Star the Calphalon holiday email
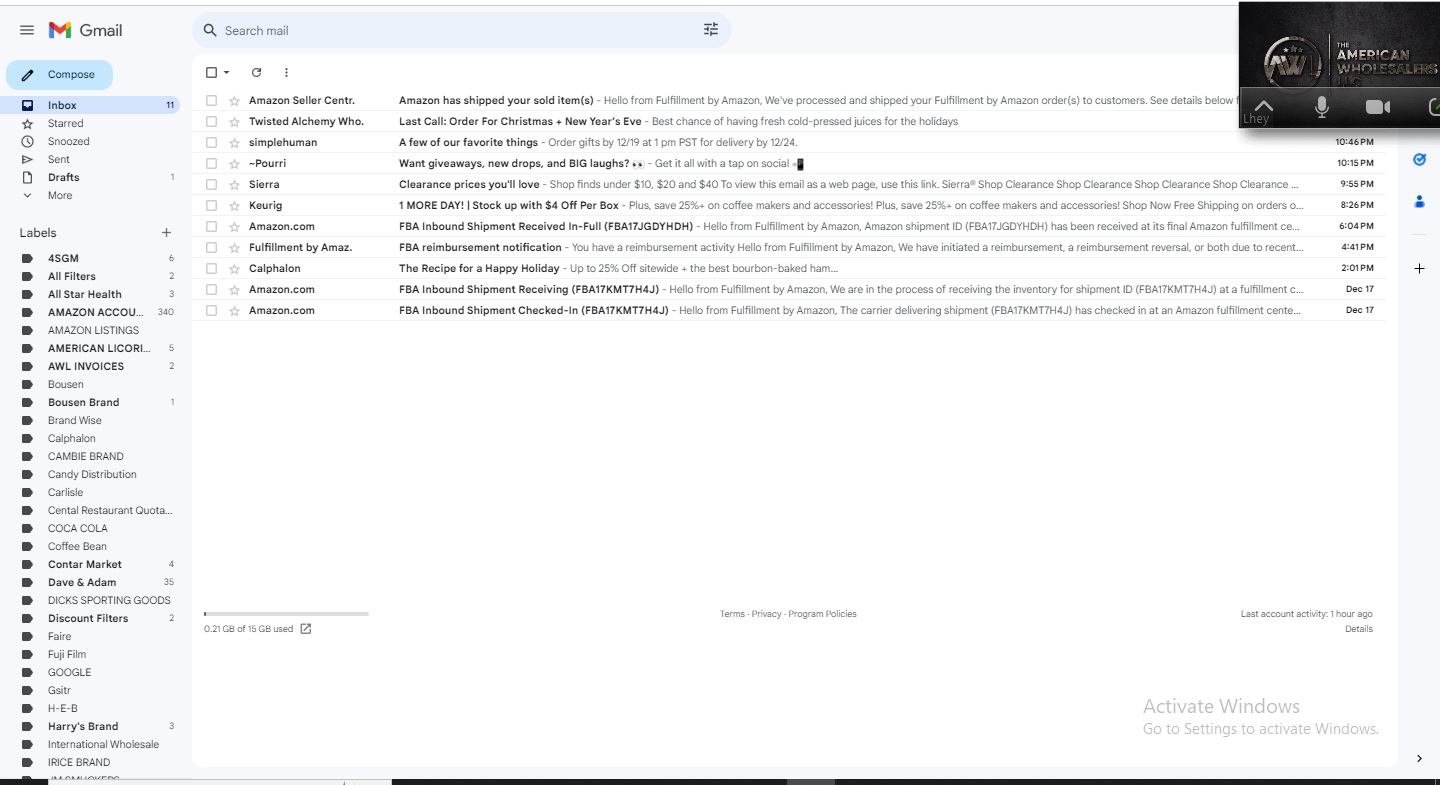1440x785 pixels. pyautogui.click(x=234, y=268)
